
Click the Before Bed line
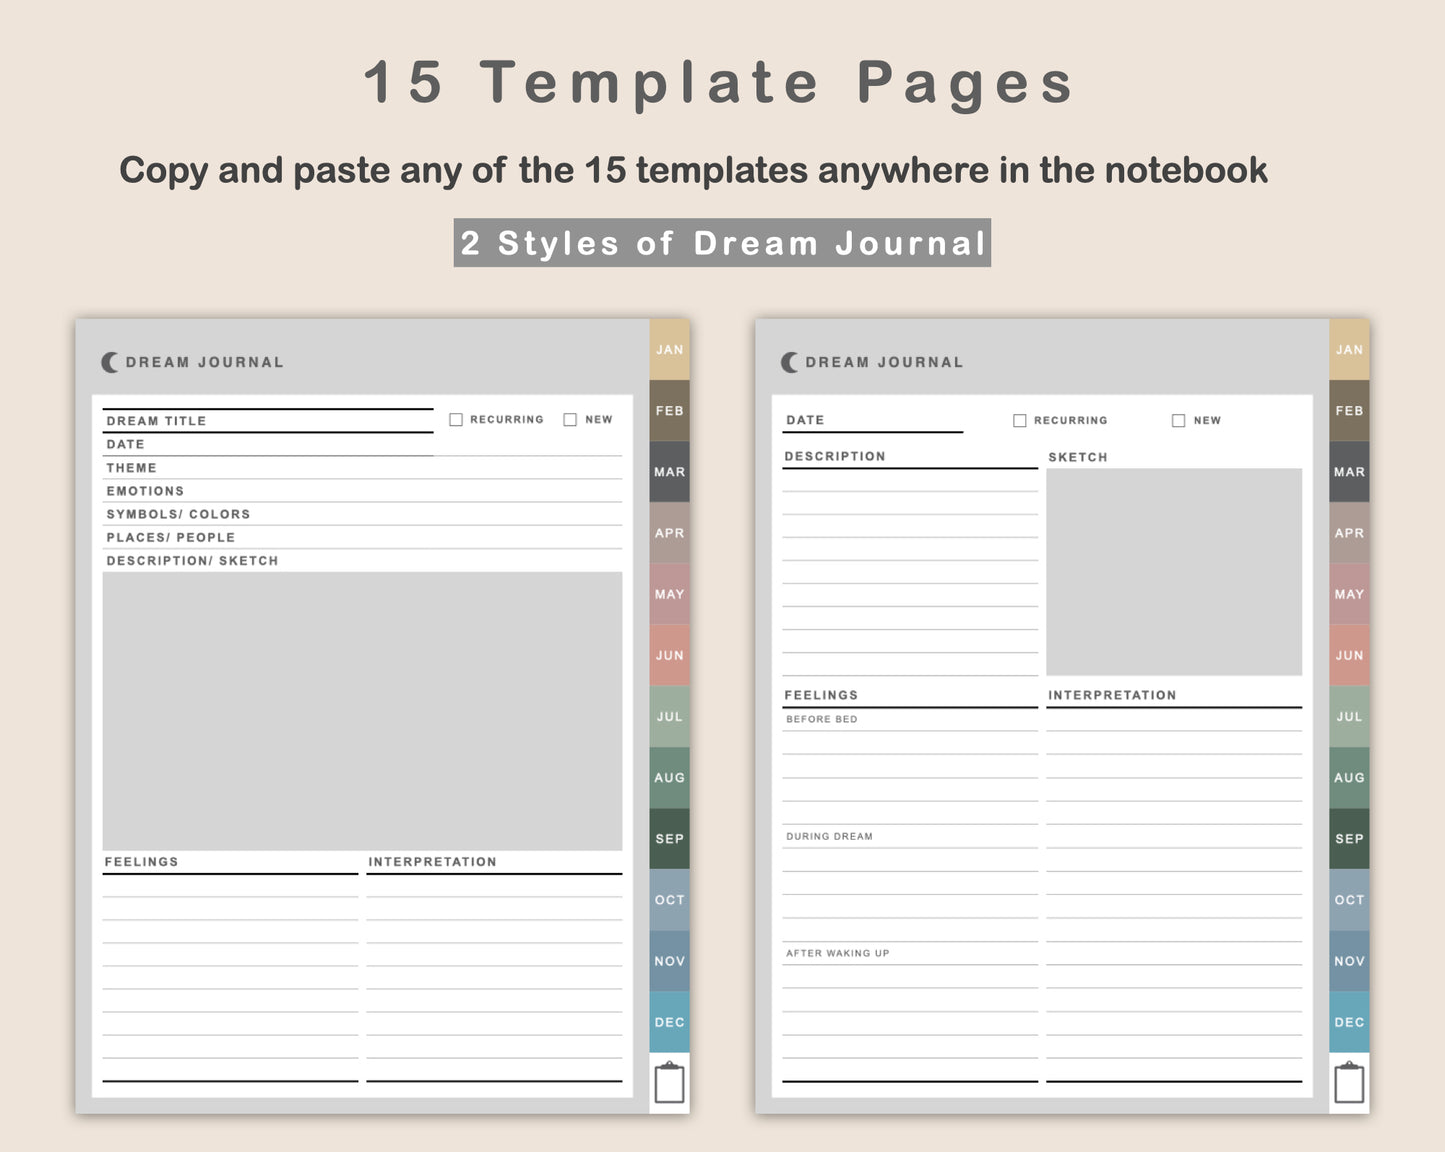(x=910, y=720)
